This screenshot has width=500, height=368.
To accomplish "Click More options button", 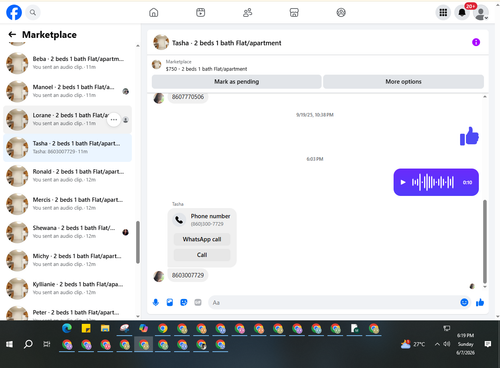I will pos(403,82).
